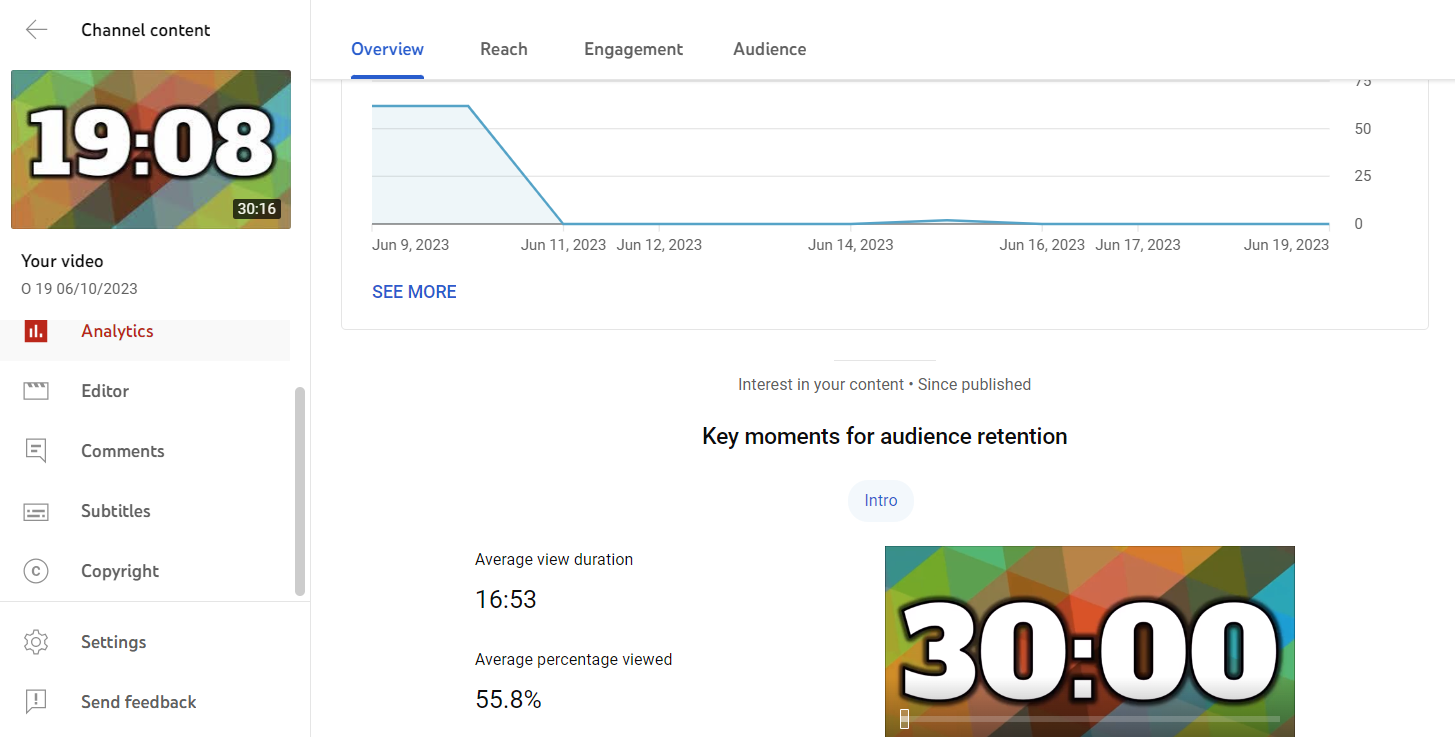Open the Engagement tab
The height and width of the screenshot is (737, 1455).
(x=633, y=48)
